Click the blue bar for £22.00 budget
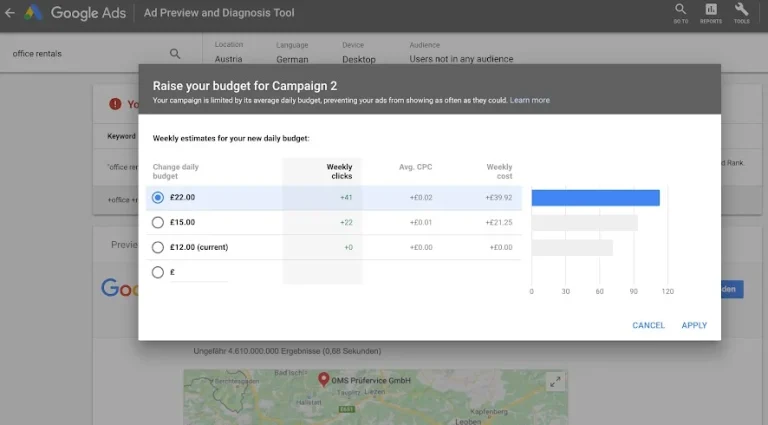Viewport: 768px width, 425px height. click(596, 198)
